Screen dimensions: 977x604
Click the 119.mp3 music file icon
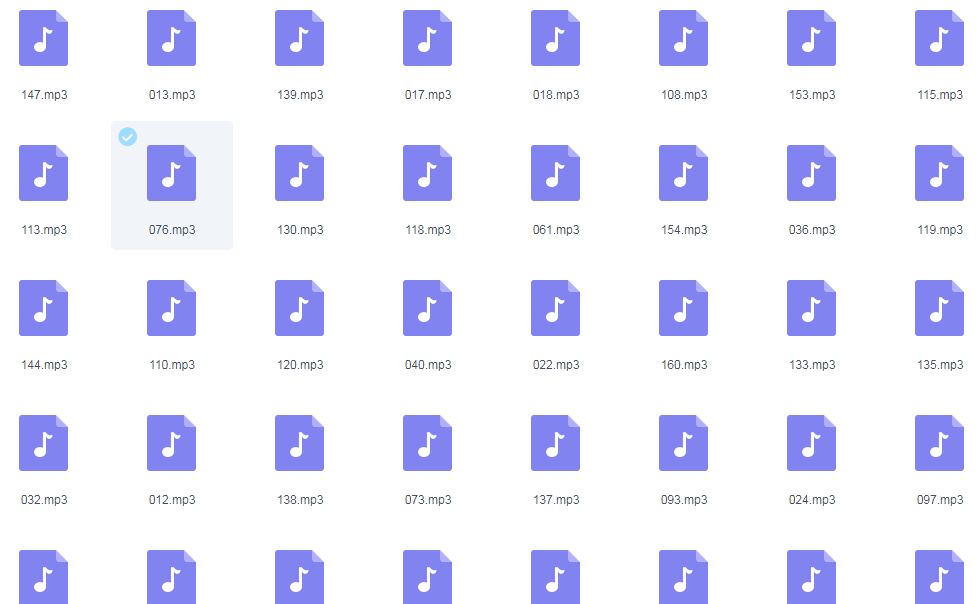[x=940, y=173]
